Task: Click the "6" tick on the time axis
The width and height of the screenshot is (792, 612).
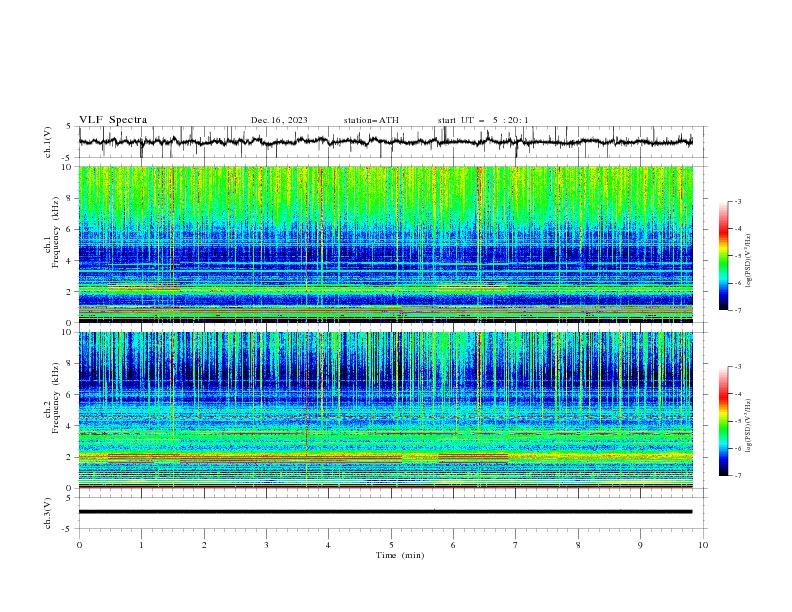Action: 453,545
